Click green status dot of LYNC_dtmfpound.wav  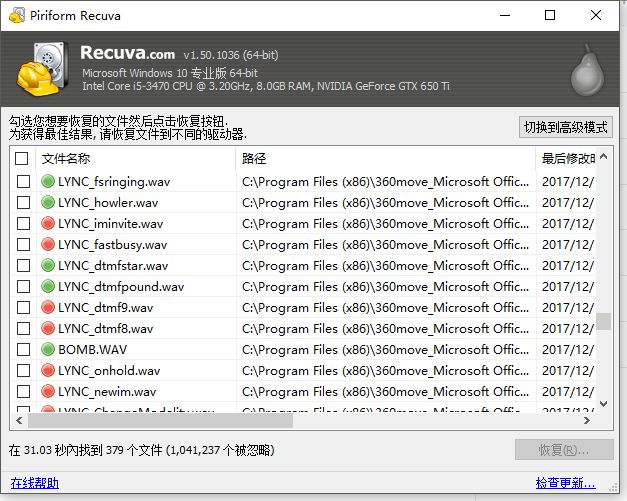click(x=48, y=286)
